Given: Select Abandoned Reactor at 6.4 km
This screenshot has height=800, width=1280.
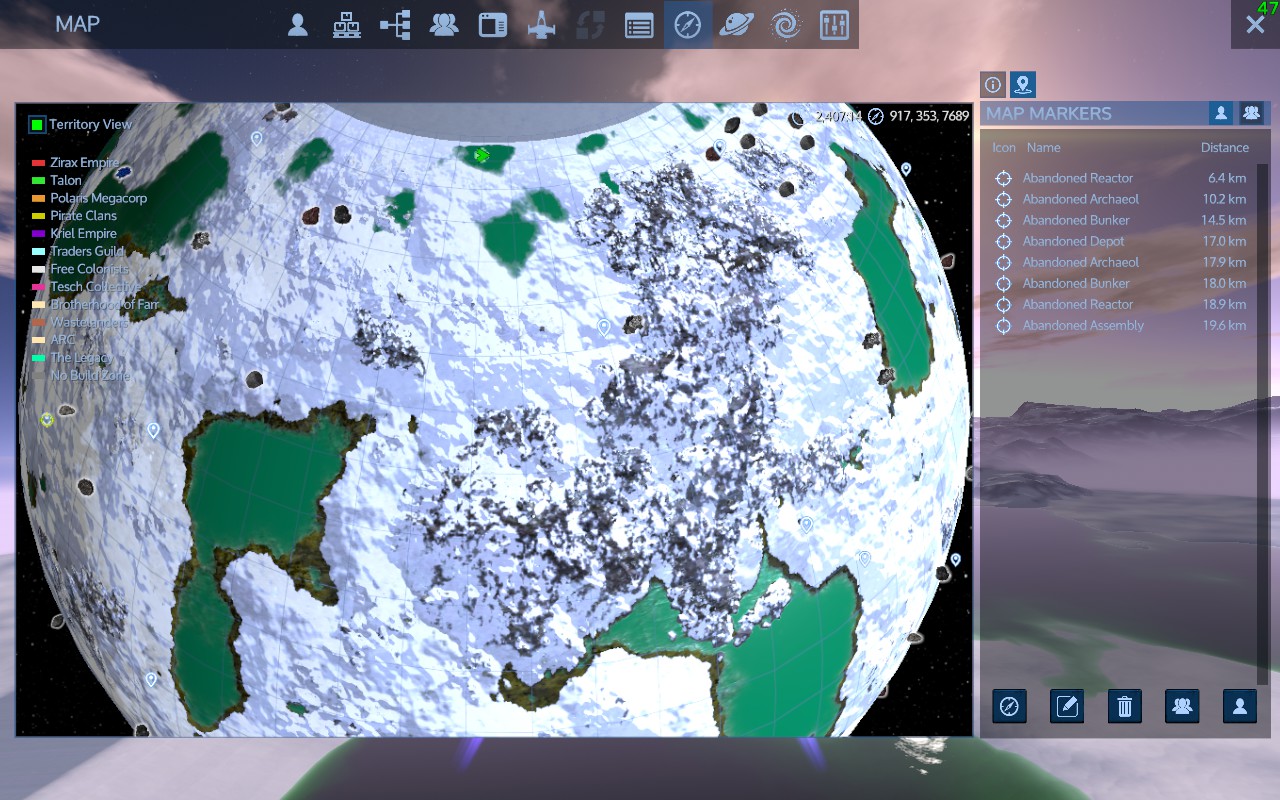Looking at the screenshot, I should [1120, 178].
